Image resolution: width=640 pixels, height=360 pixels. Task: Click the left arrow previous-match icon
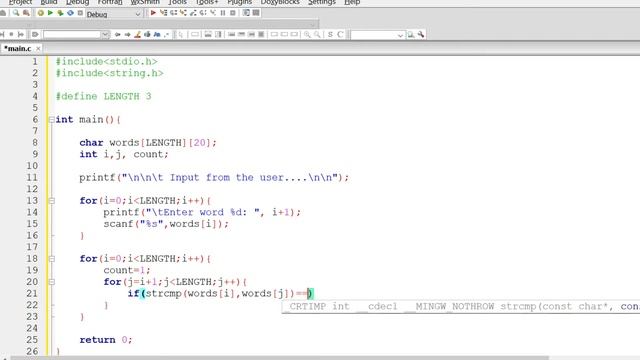click(118, 35)
